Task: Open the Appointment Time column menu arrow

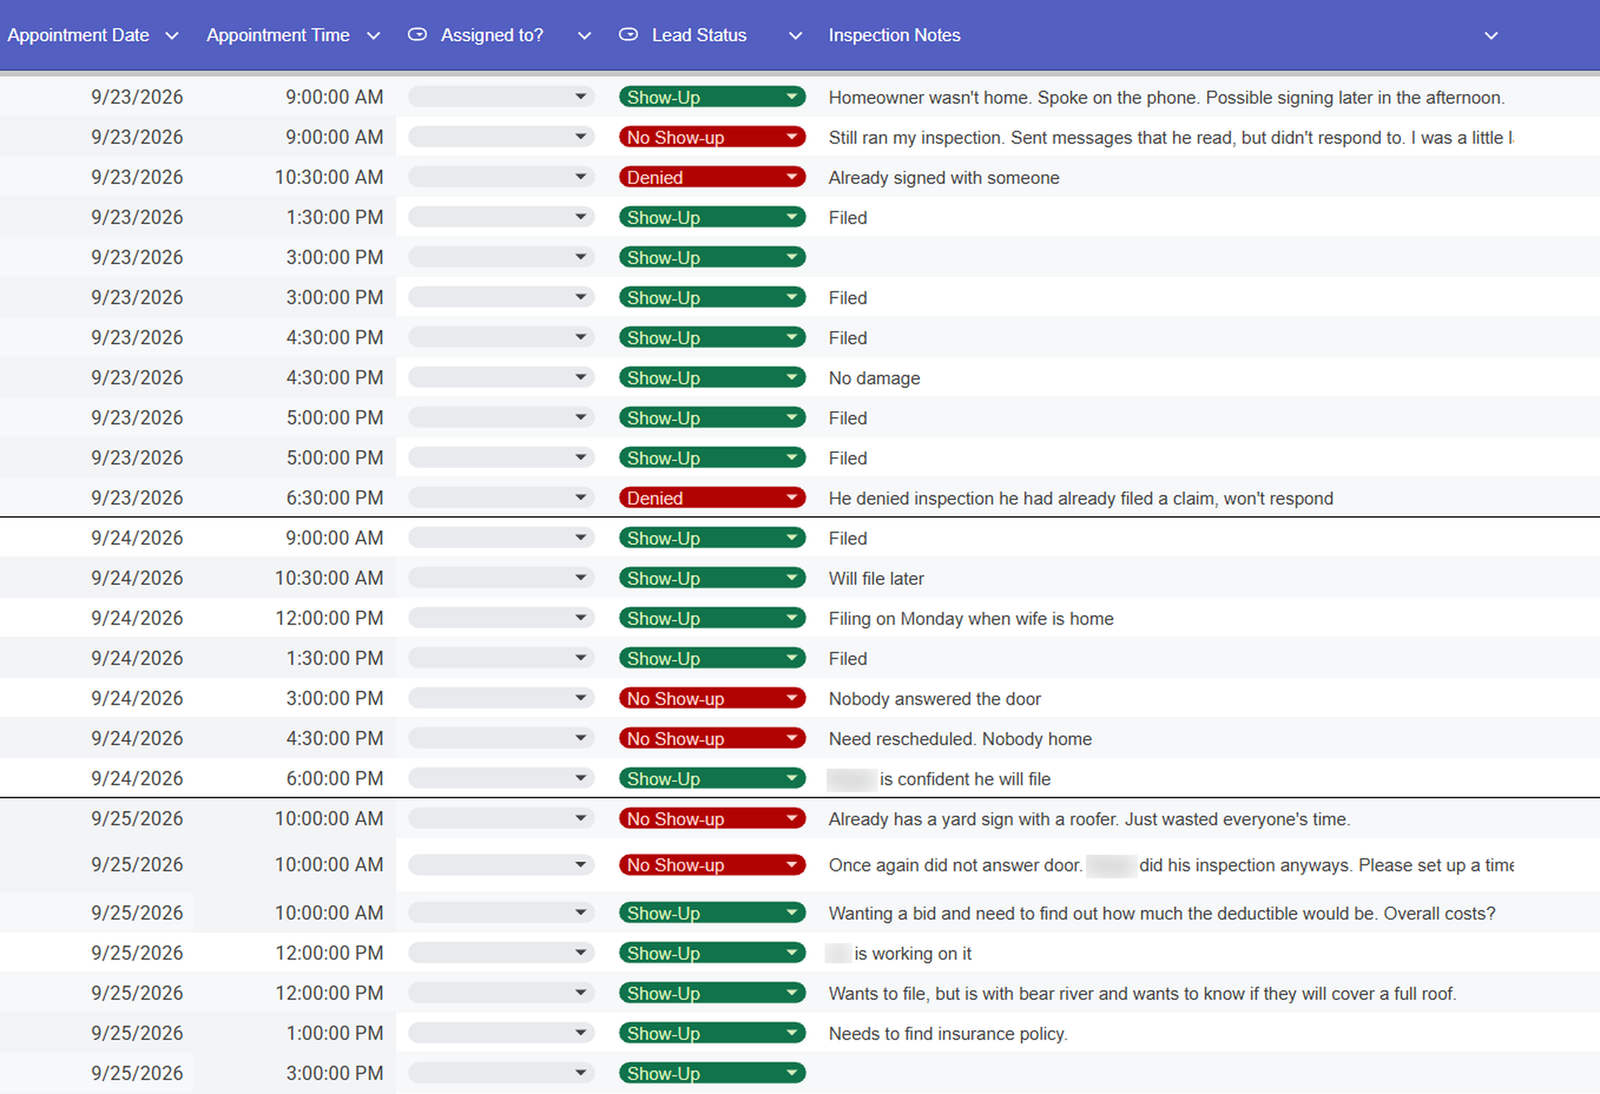Action: click(374, 36)
